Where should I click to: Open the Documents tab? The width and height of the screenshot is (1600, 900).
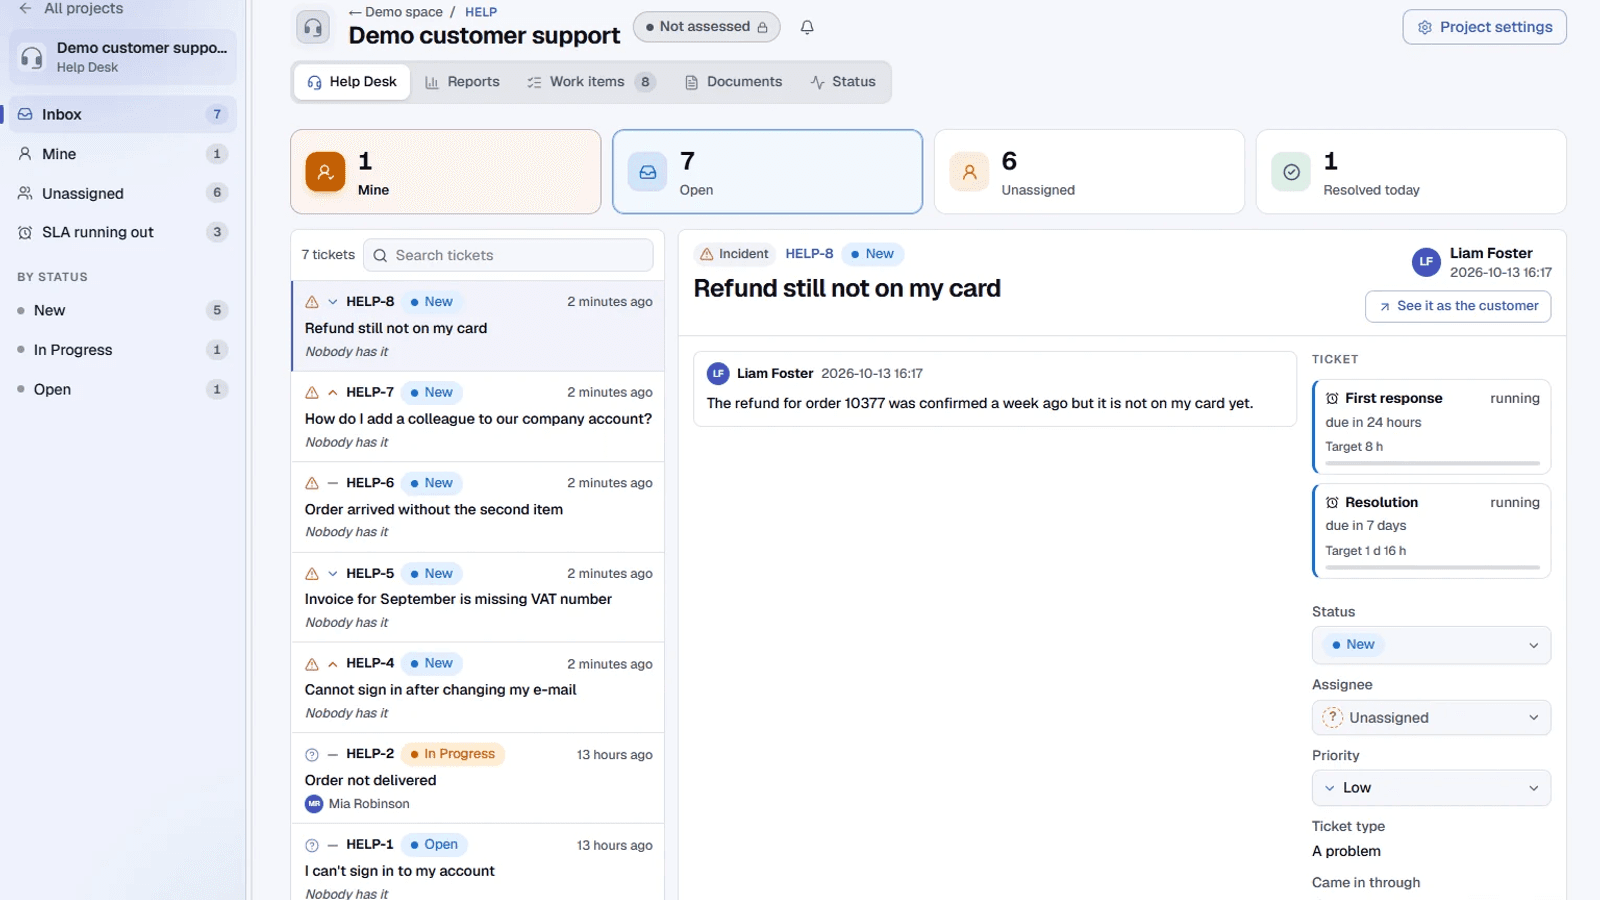coord(733,82)
